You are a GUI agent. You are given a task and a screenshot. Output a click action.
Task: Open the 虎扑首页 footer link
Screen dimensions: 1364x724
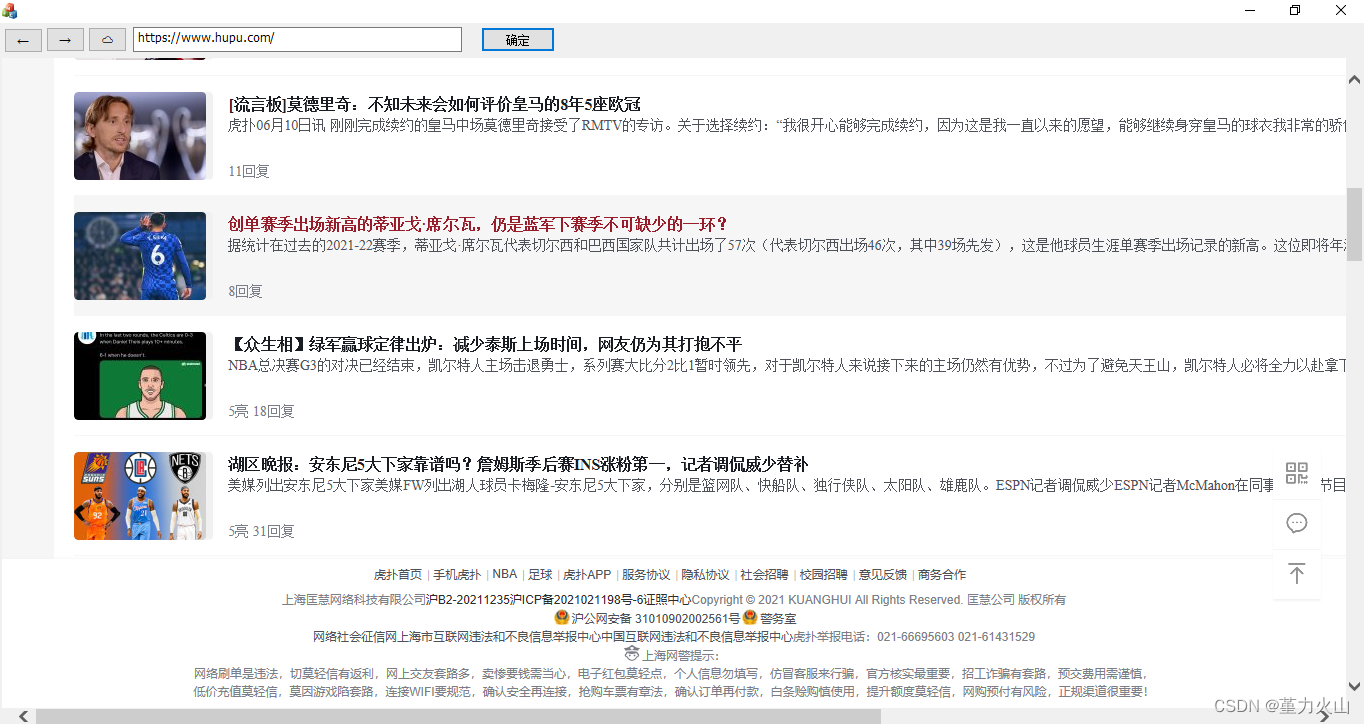point(398,575)
